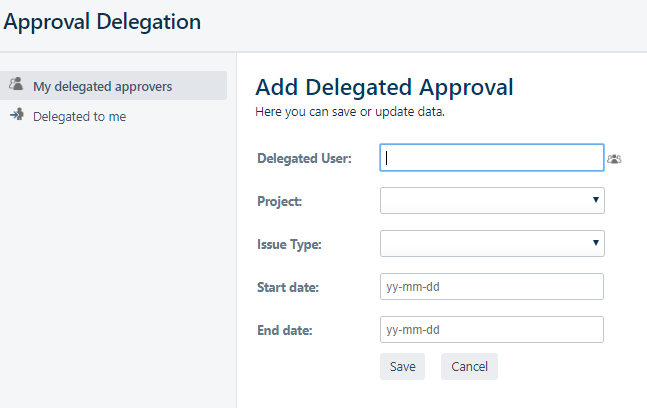This screenshot has height=408, width=647.
Task: Click the Delegated User label
Action: point(304,158)
